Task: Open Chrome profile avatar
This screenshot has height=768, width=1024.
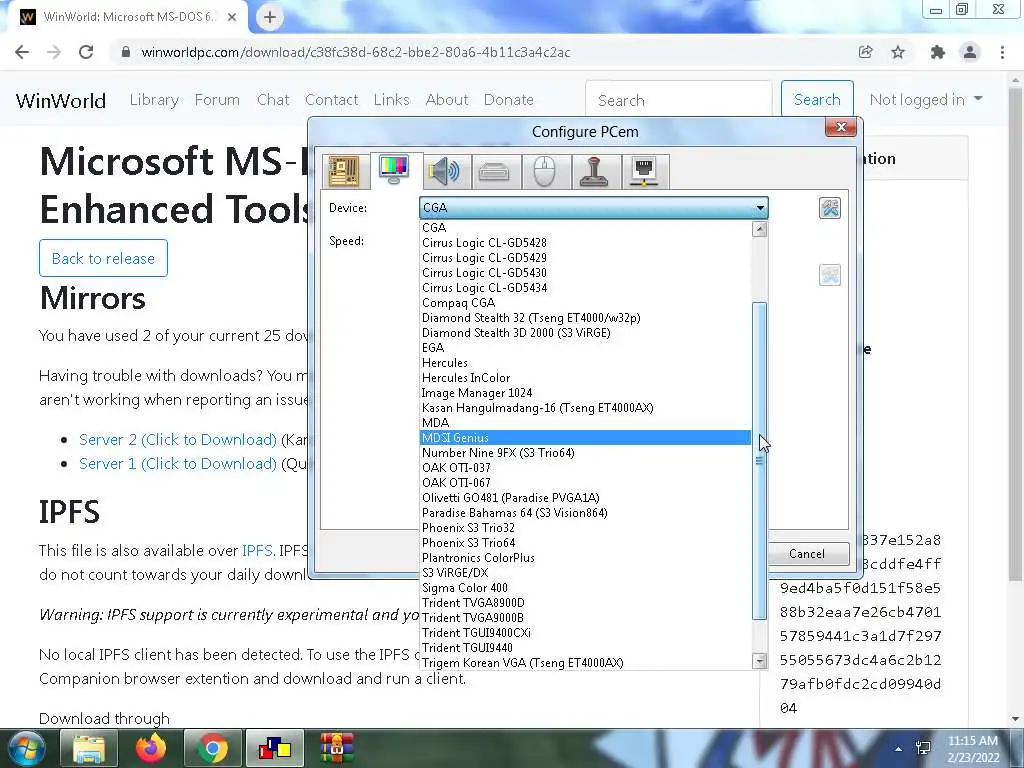Action: (x=970, y=52)
